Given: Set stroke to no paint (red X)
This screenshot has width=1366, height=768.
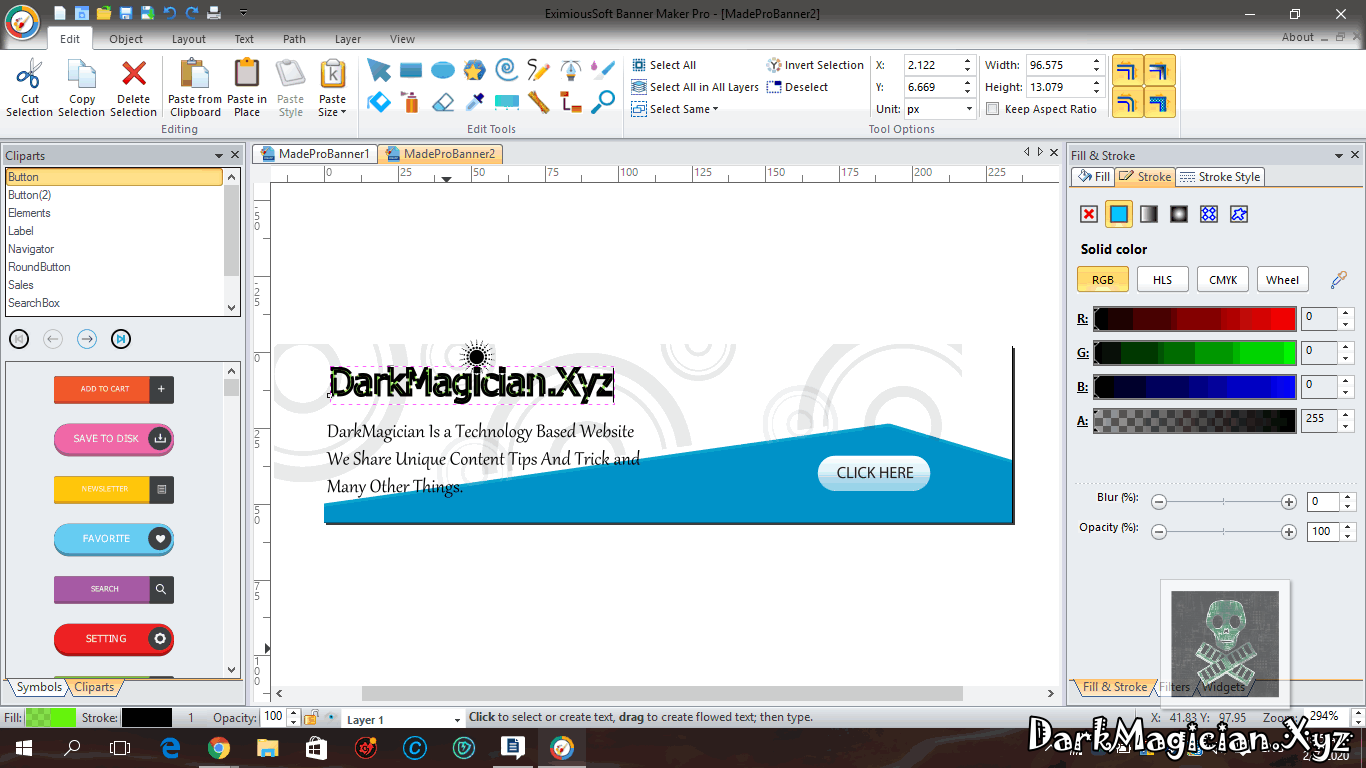Looking at the screenshot, I should coord(1089,214).
